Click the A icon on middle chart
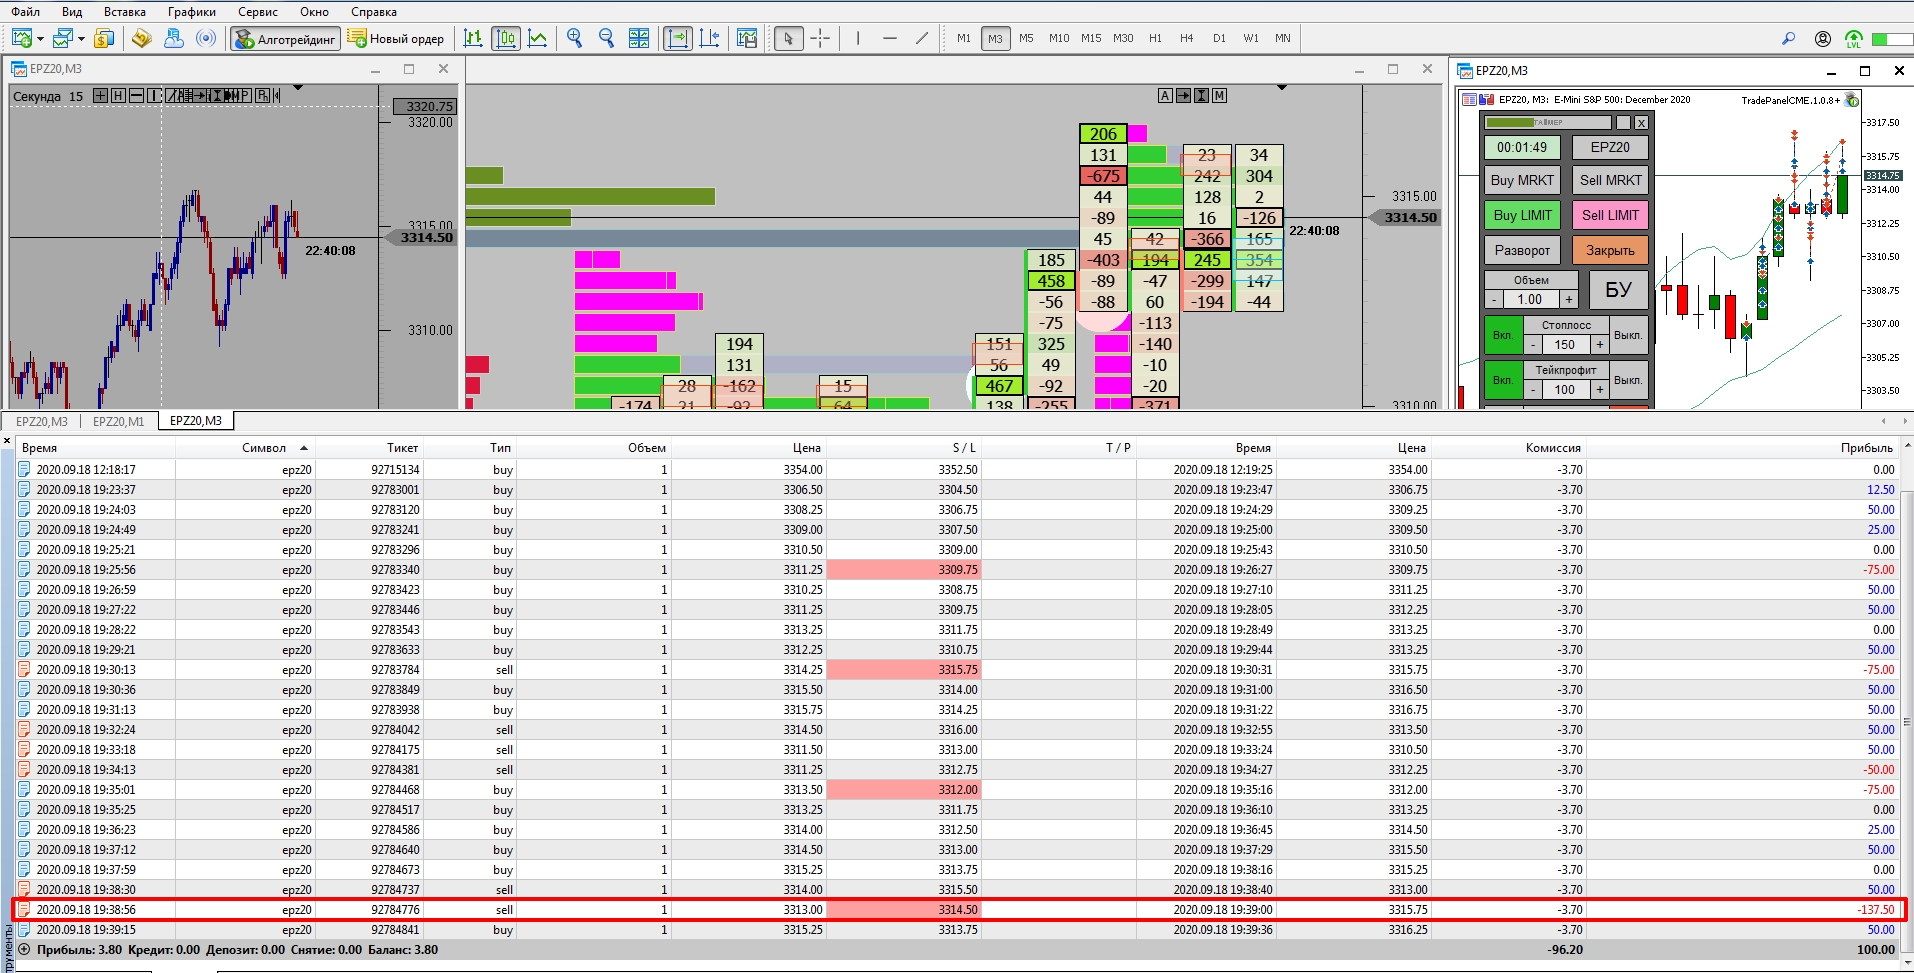This screenshot has width=1914, height=973. (1165, 95)
